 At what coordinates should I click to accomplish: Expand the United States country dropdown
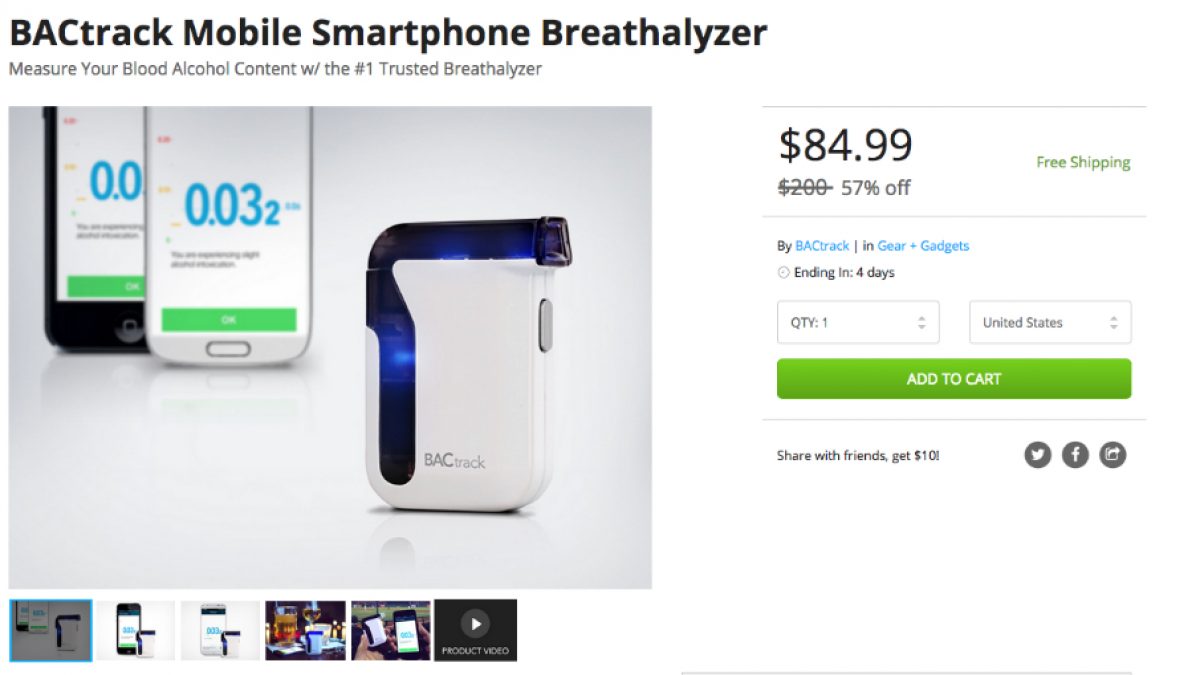tap(1050, 322)
